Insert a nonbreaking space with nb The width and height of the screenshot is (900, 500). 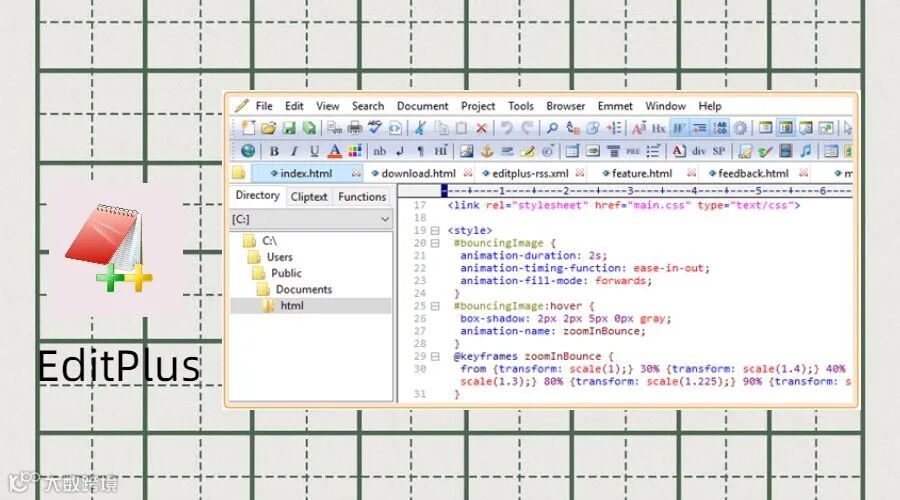pos(379,151)
